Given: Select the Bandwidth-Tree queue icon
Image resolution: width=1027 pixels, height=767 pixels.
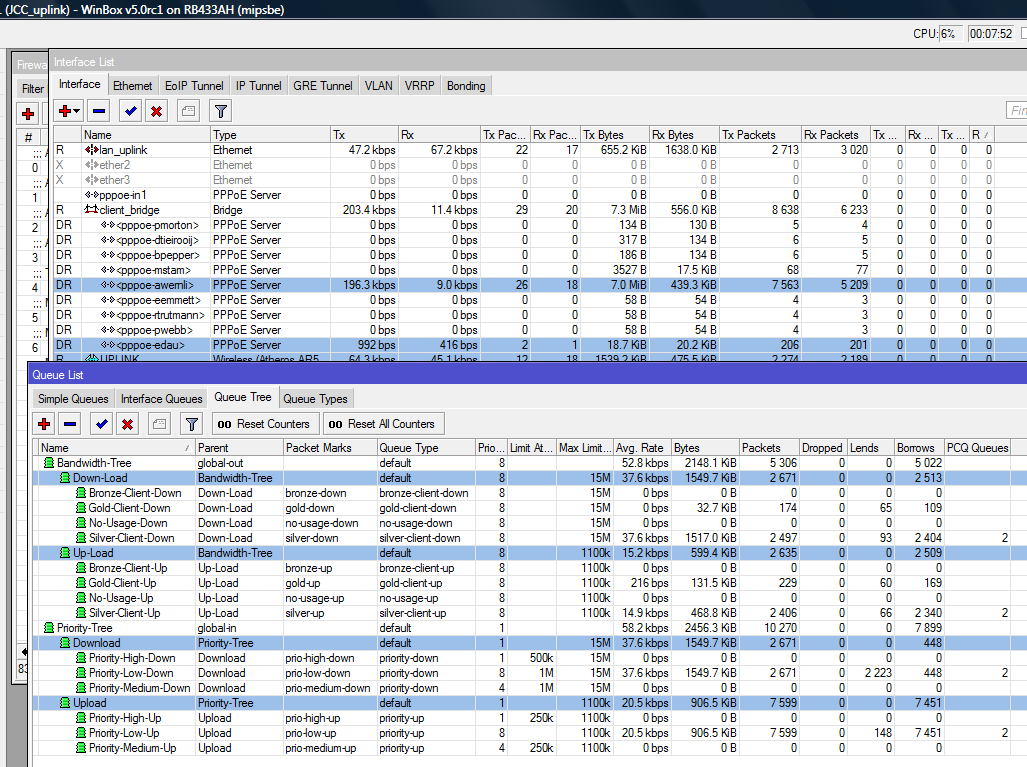Looking at the screenshot, I should click(48, 463).
